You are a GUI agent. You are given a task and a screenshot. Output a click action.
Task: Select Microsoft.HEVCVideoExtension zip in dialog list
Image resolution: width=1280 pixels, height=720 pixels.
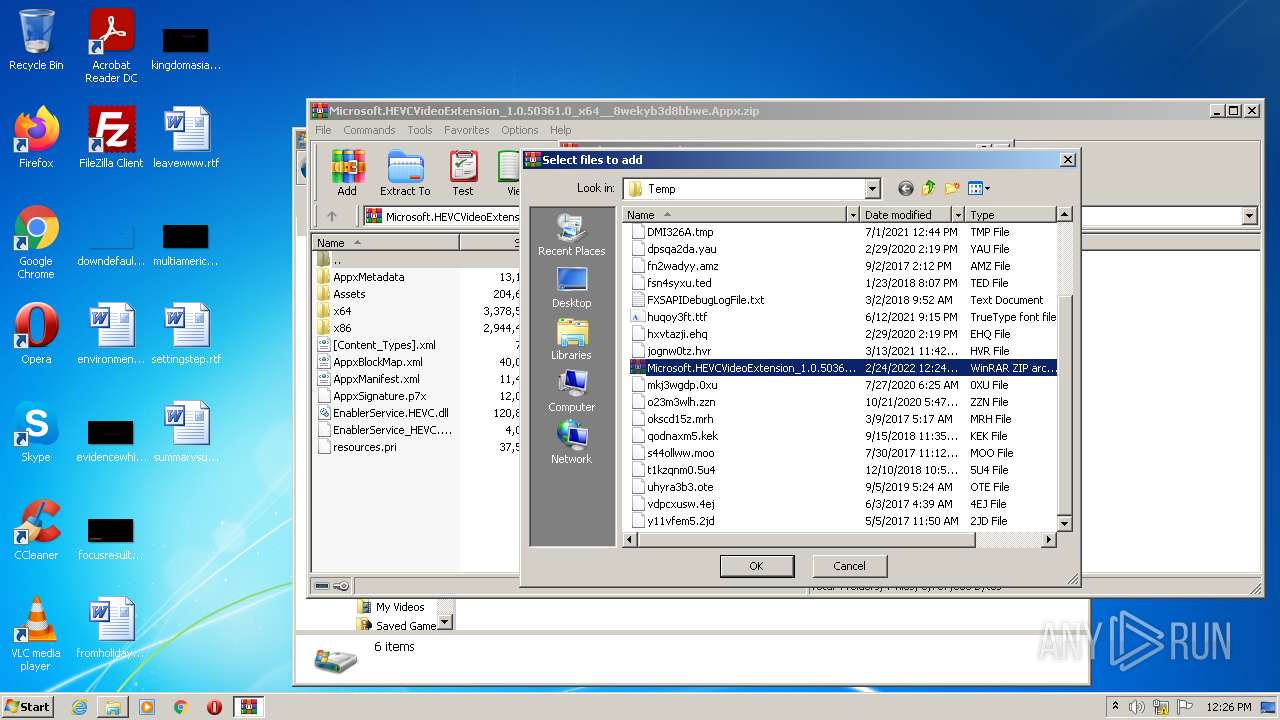[x=843, y=368]
